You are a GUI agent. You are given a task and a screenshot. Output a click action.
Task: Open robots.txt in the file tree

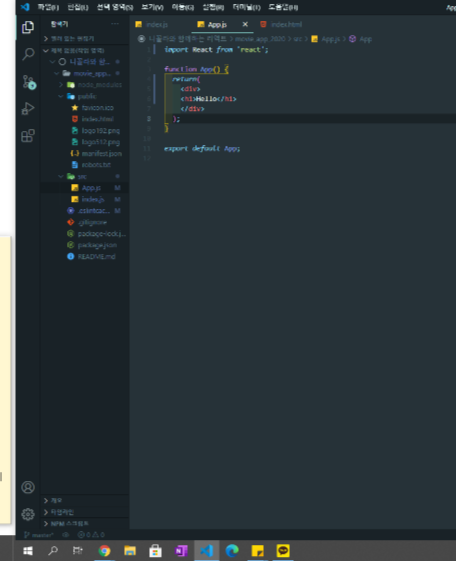(x=84, y=165)
